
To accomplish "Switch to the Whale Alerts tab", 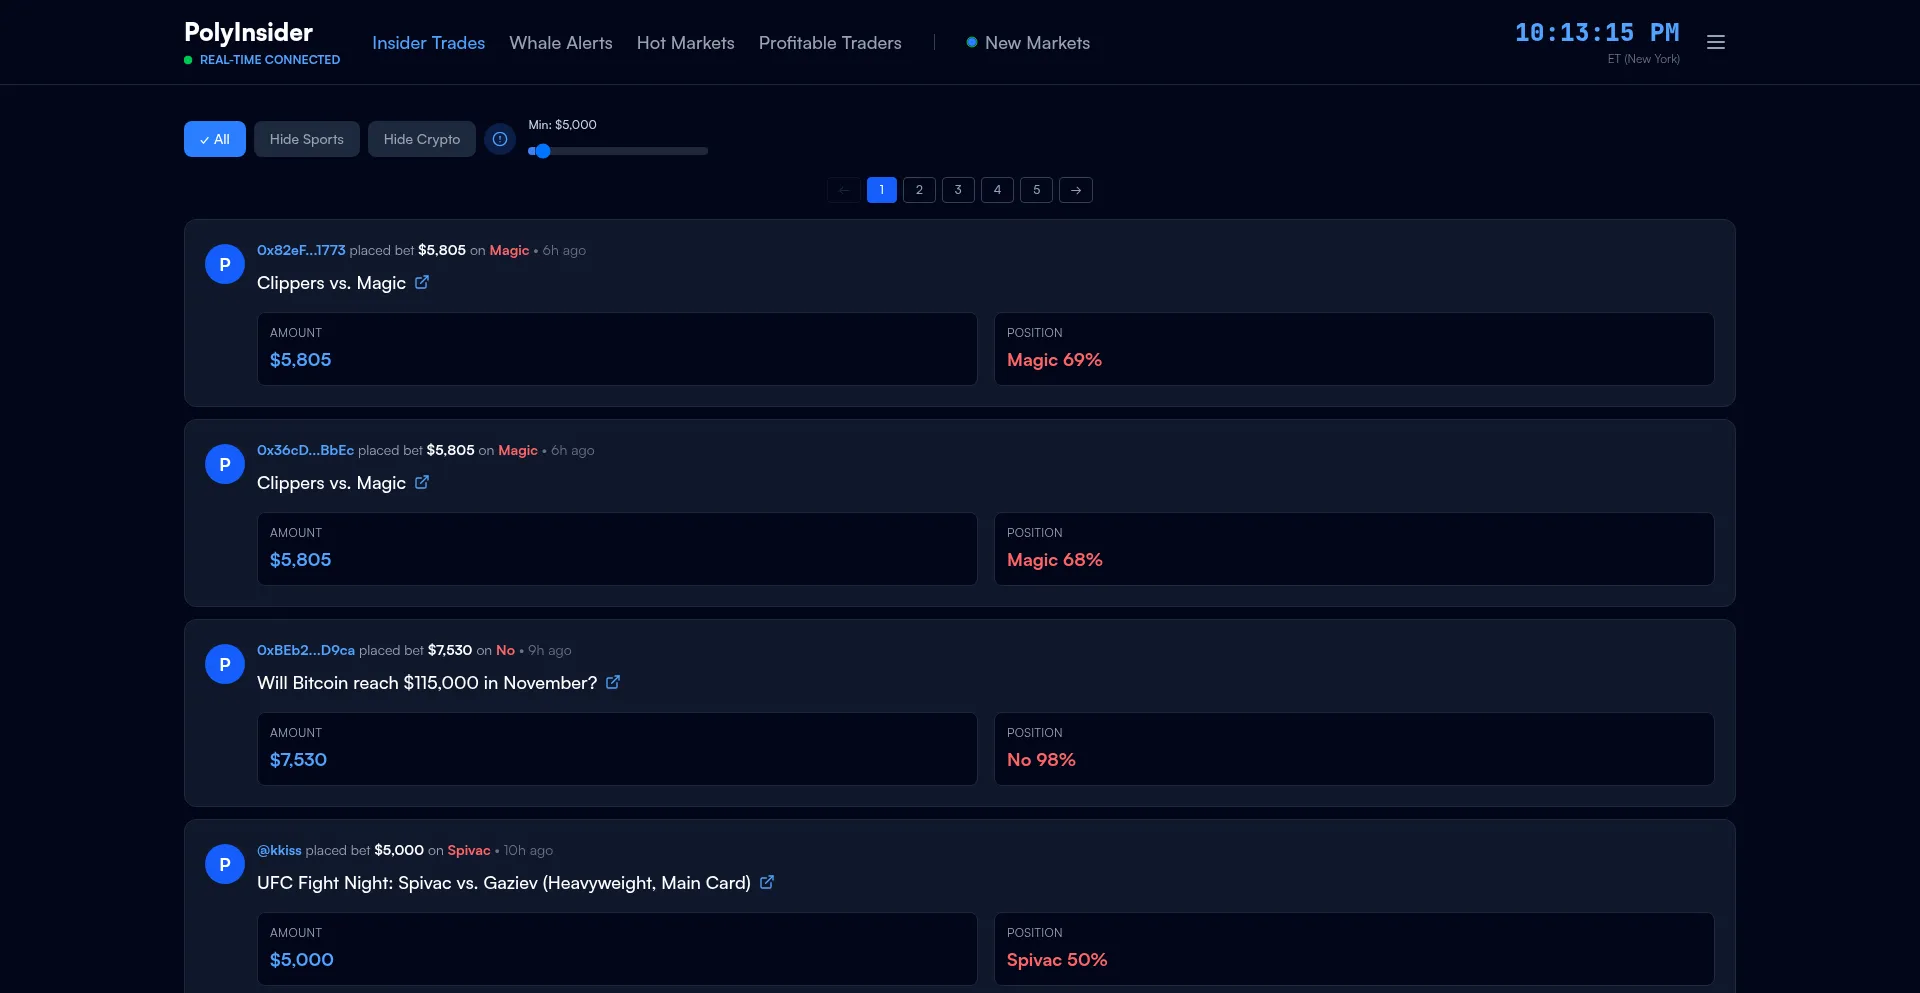I will pyautogui.click(x=560, y=43).
